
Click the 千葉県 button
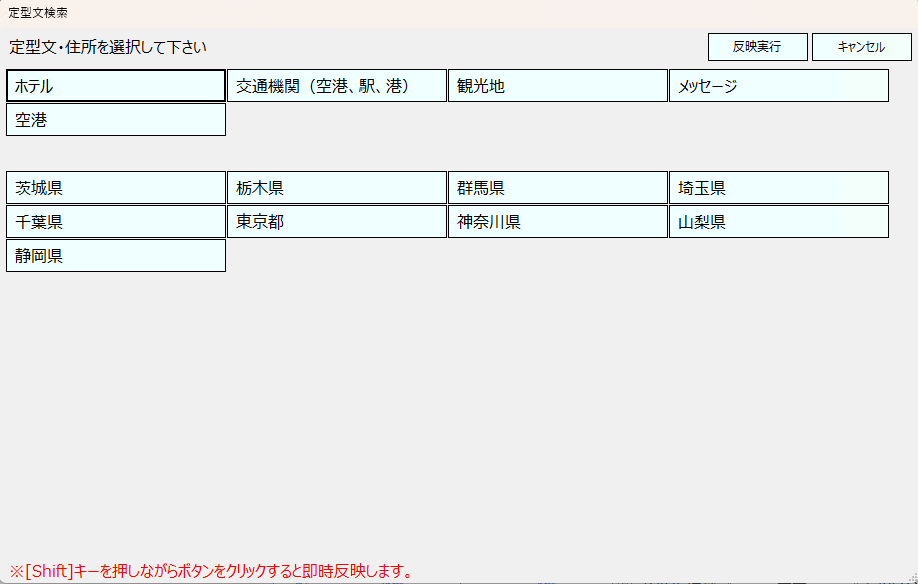point(115,221)
